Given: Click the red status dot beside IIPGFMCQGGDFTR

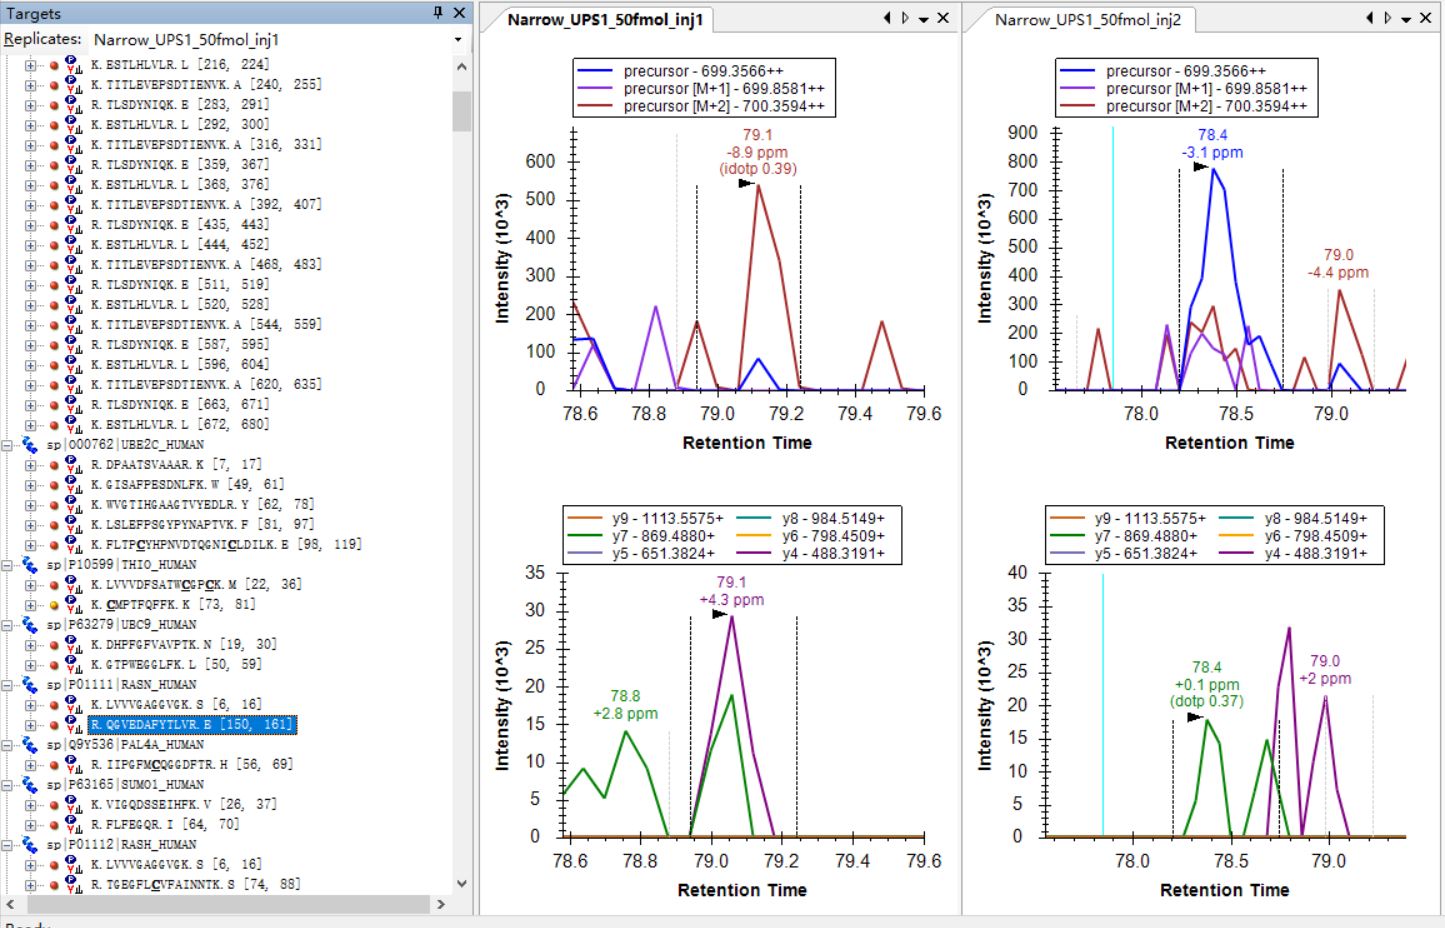Looking at the screenshot, I should click(x=54, y=765).
